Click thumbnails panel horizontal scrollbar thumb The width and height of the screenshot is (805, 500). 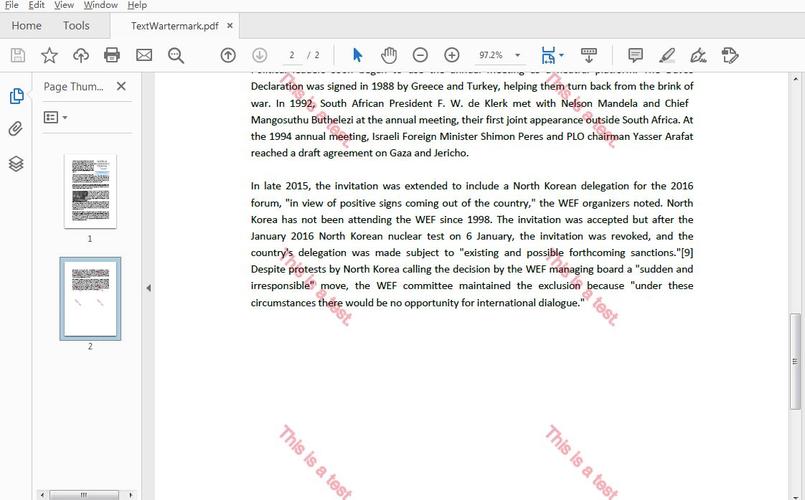pyautogui.click(x=84, y=495)
